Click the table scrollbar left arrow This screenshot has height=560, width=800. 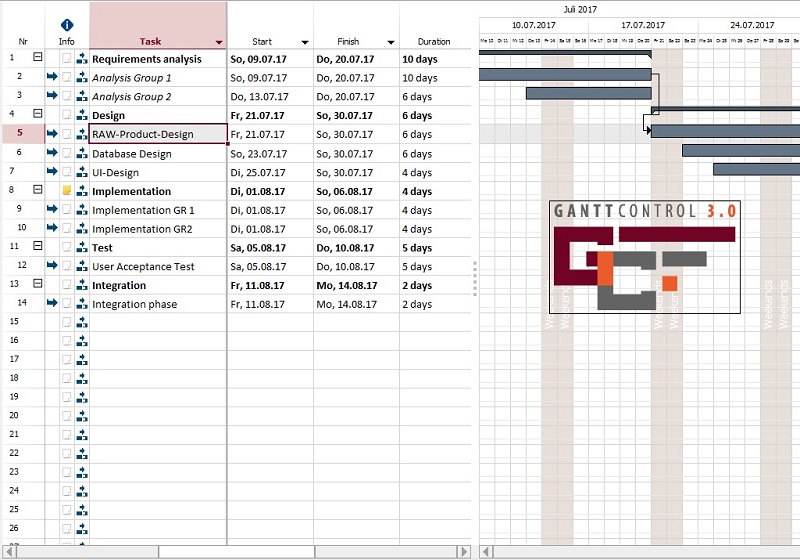point(9,552)
